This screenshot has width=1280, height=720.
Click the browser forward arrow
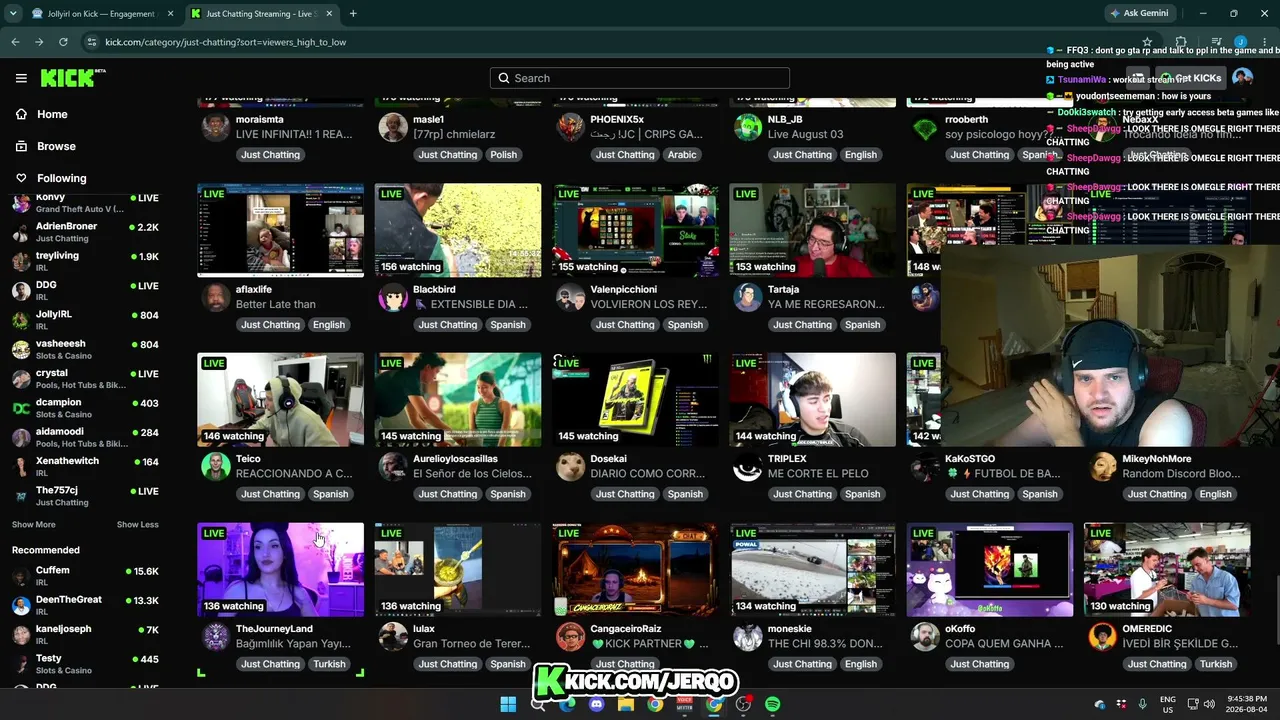point(39,42)
